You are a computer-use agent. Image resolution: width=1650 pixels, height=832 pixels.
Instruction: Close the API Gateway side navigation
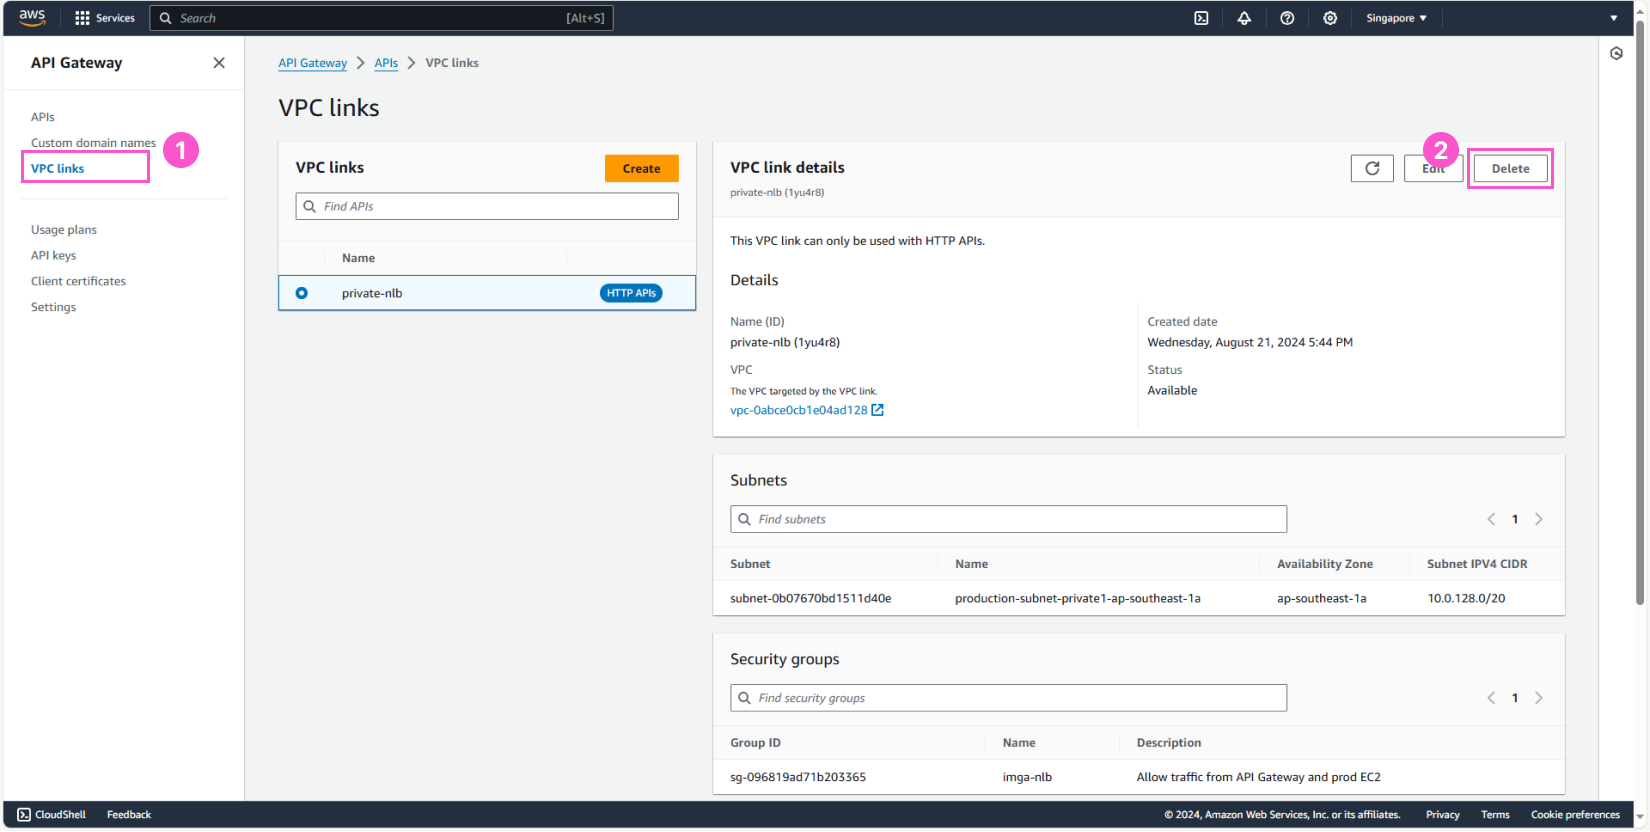[x=219, y=63]
